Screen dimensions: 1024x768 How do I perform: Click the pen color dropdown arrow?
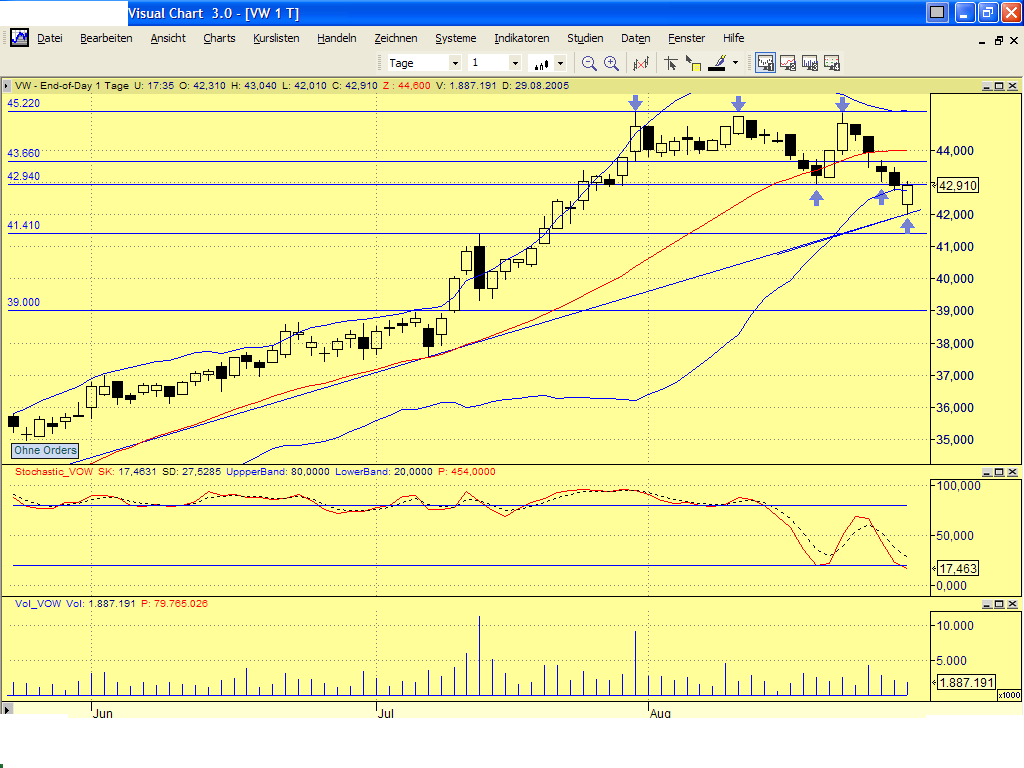[736, 62]
